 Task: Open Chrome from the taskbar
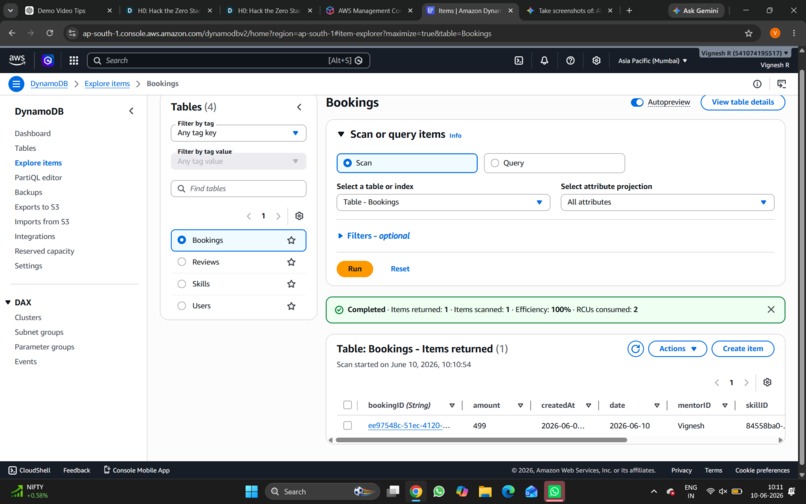(x=415, y=492)
